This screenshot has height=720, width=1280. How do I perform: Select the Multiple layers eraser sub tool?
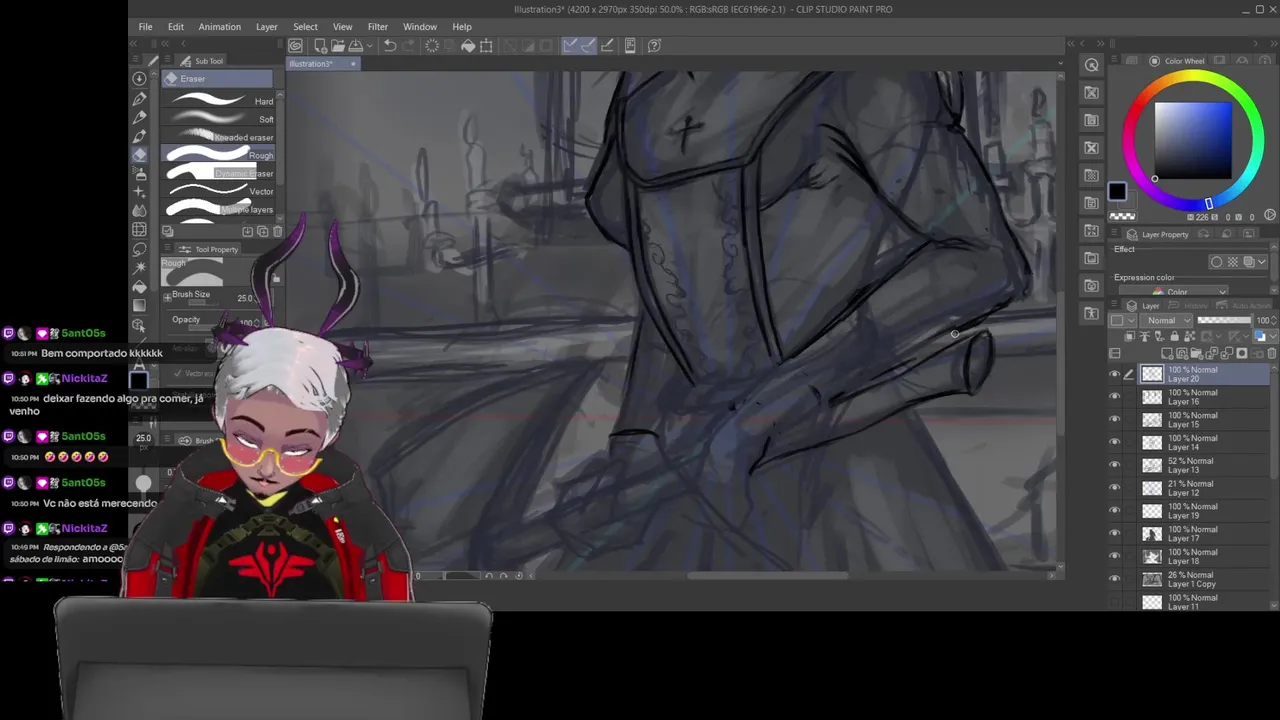[219, 209]
